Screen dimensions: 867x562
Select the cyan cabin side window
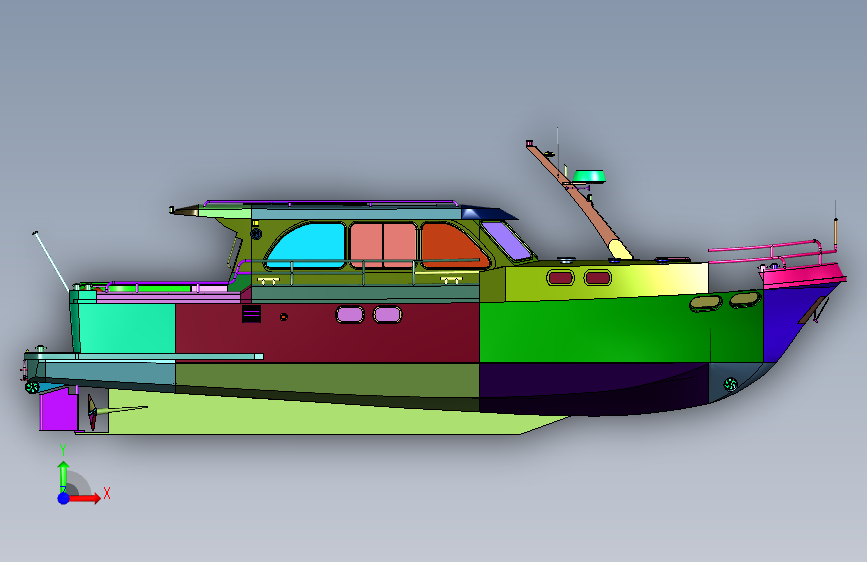tap(309, 245)
